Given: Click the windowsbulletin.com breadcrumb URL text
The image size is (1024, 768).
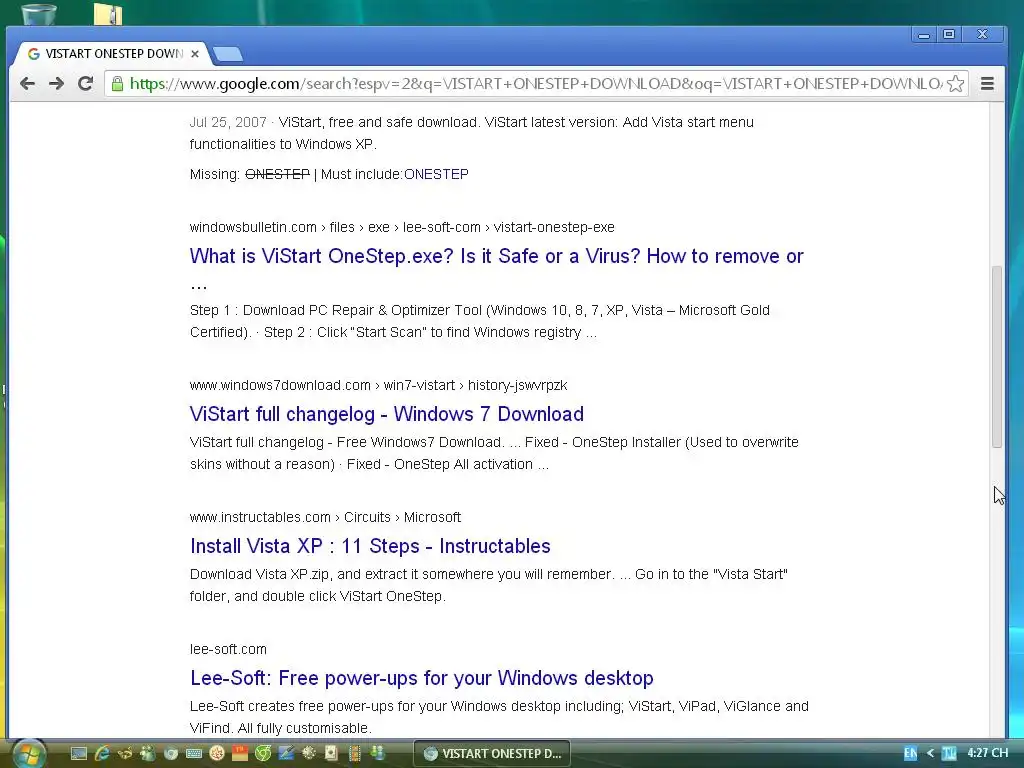Looking at the screenshot, I should point(402,227).
